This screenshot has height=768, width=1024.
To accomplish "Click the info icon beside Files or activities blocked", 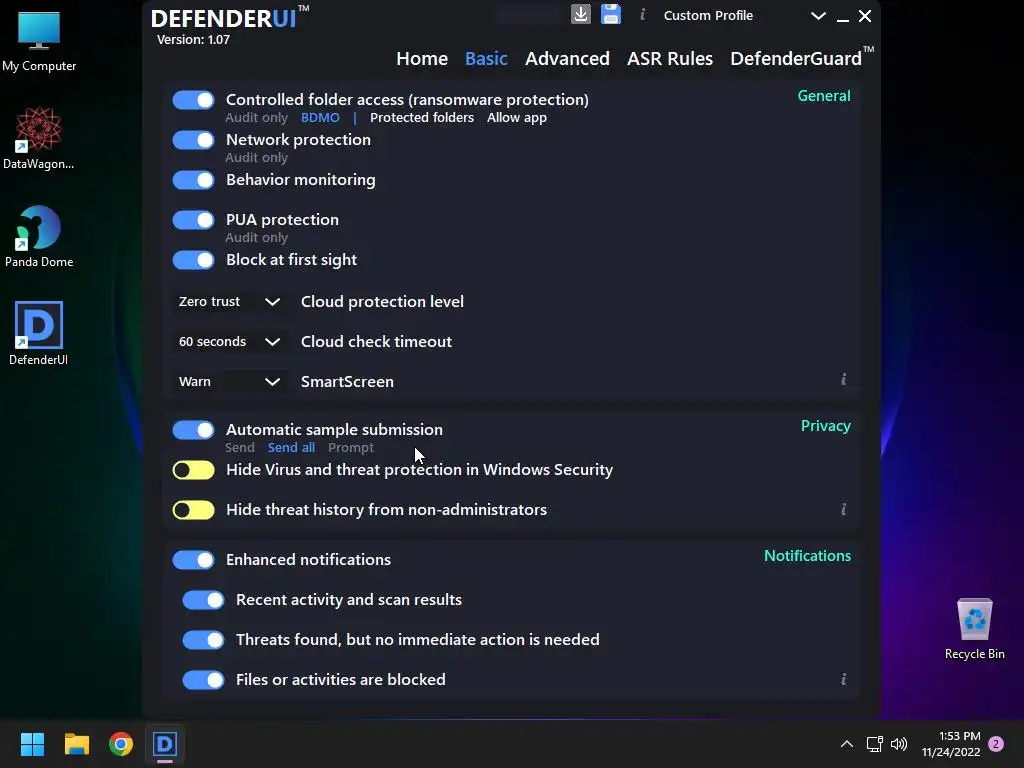I will pyautogui.click(x=844, y=679).
